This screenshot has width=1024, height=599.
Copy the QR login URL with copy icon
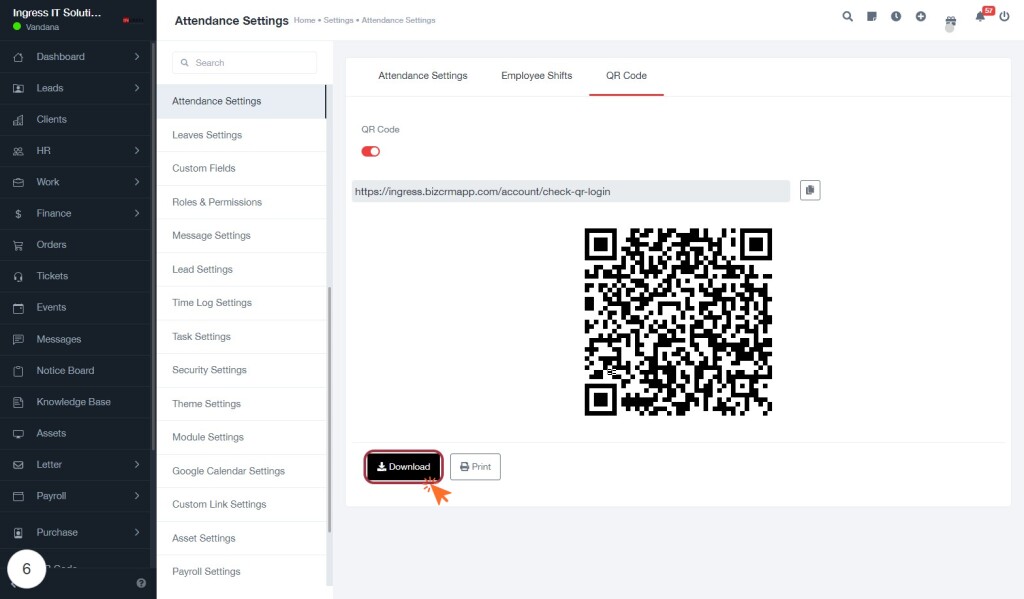tap(810, 190)
